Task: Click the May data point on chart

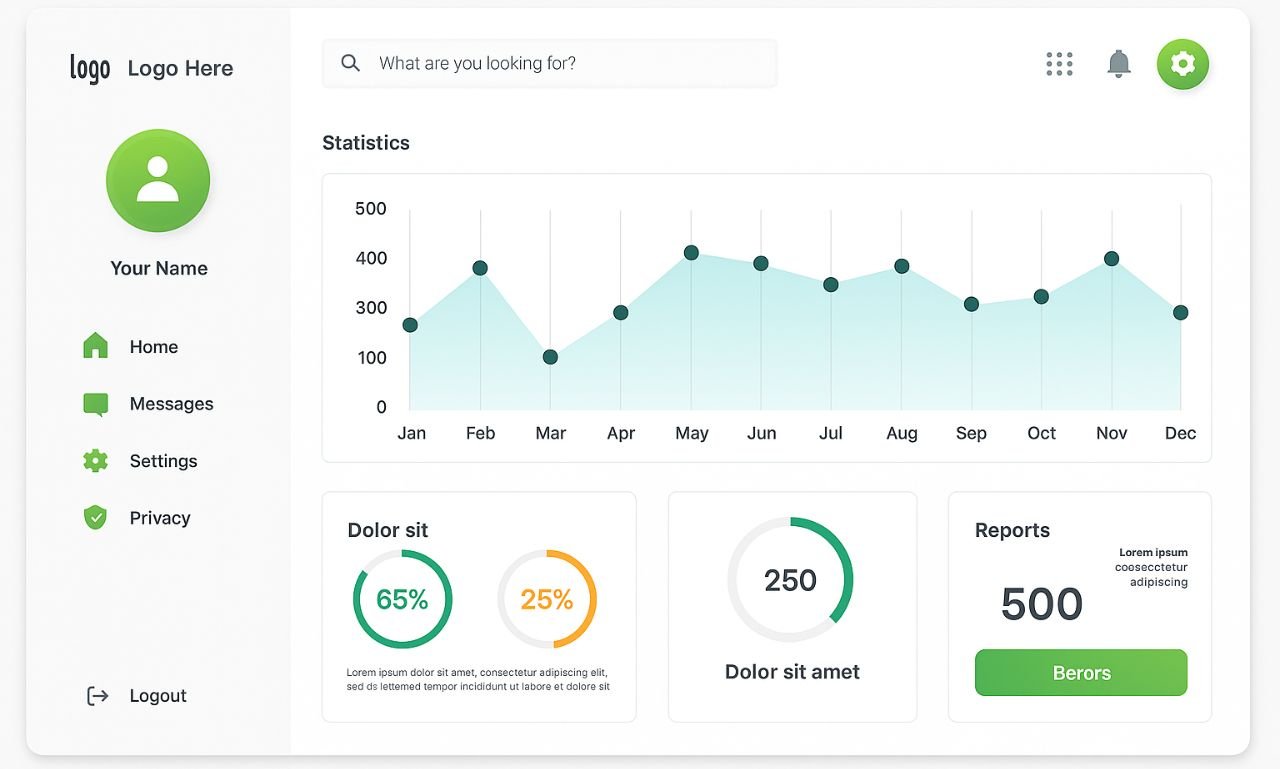Action: pyautogui.click(x=691, y=253)
